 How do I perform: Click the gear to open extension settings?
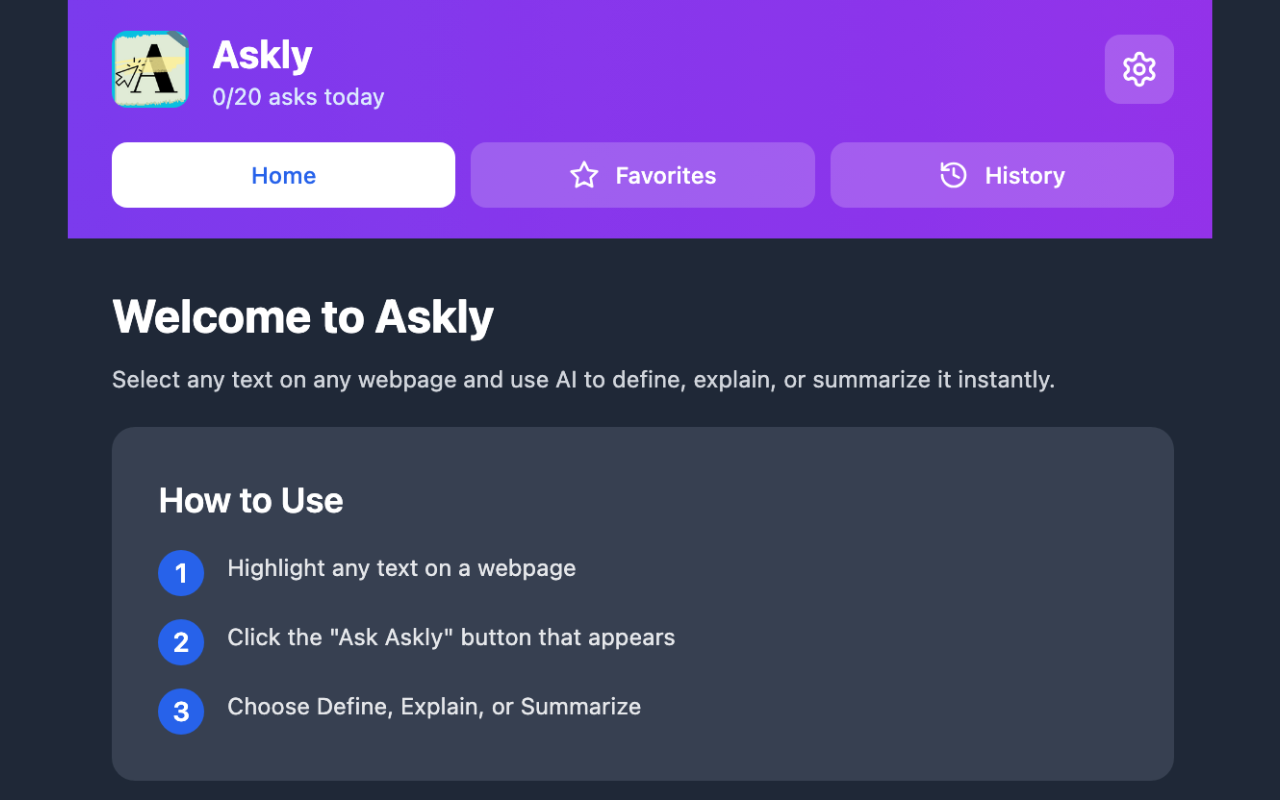coord(1138,69)
